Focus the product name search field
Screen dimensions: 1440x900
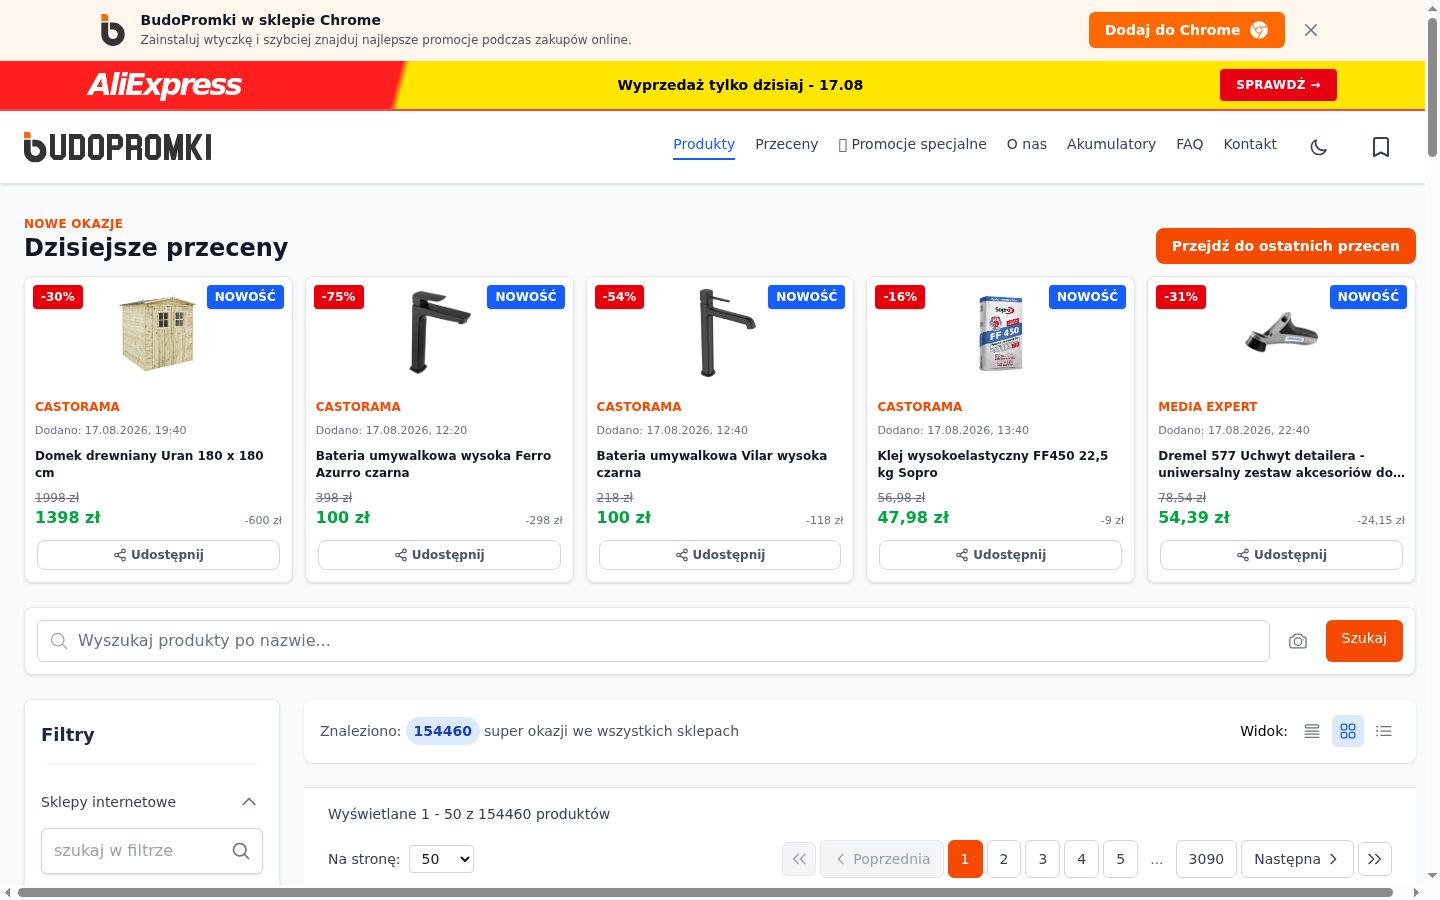(x=653, y=641)
